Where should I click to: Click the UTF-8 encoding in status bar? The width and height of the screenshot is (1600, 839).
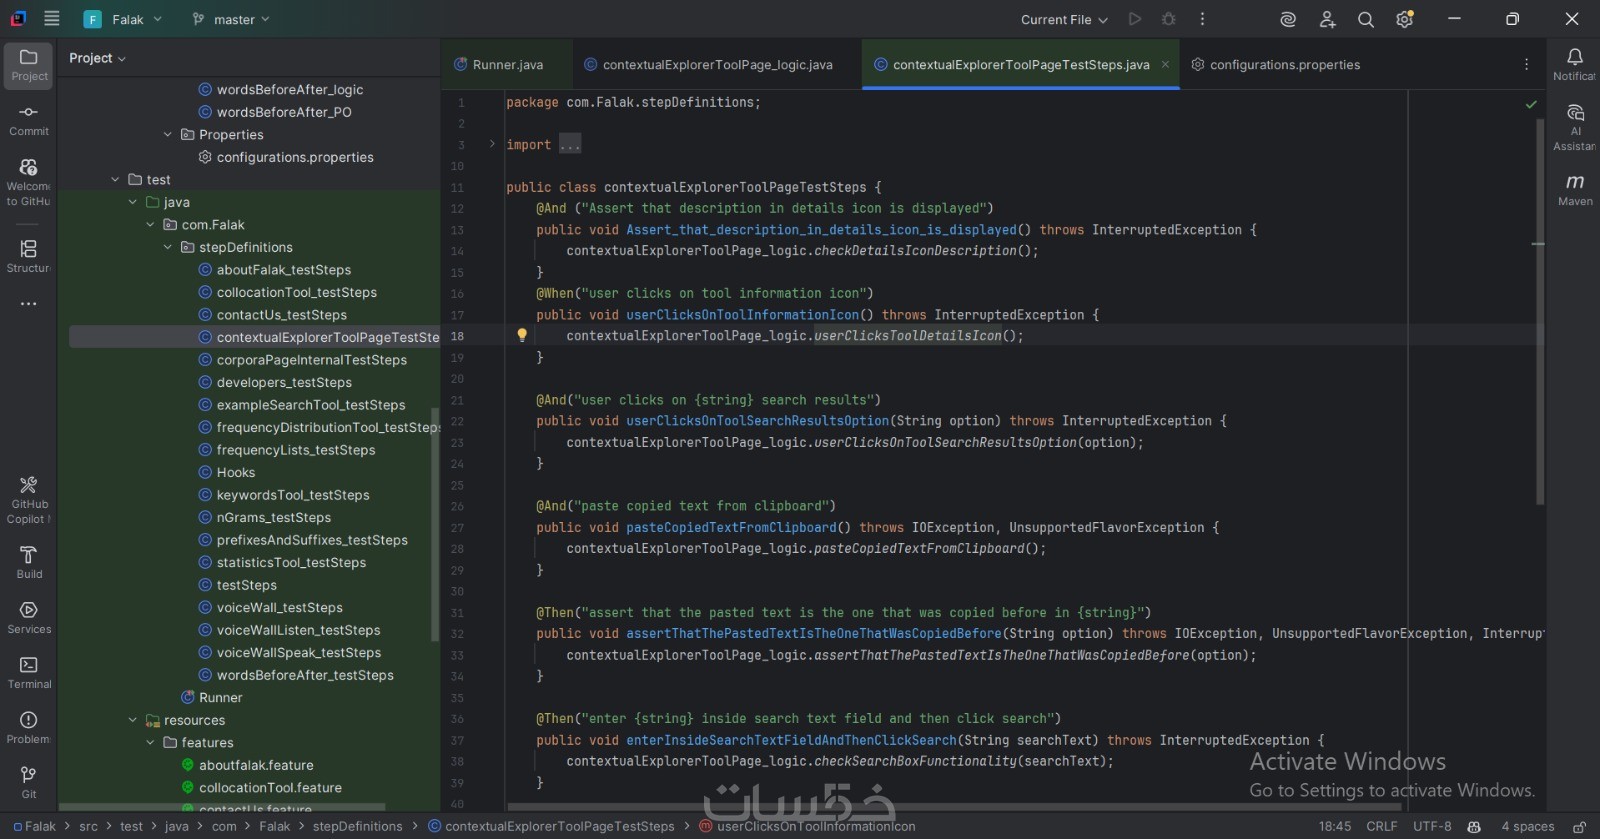1432,827
